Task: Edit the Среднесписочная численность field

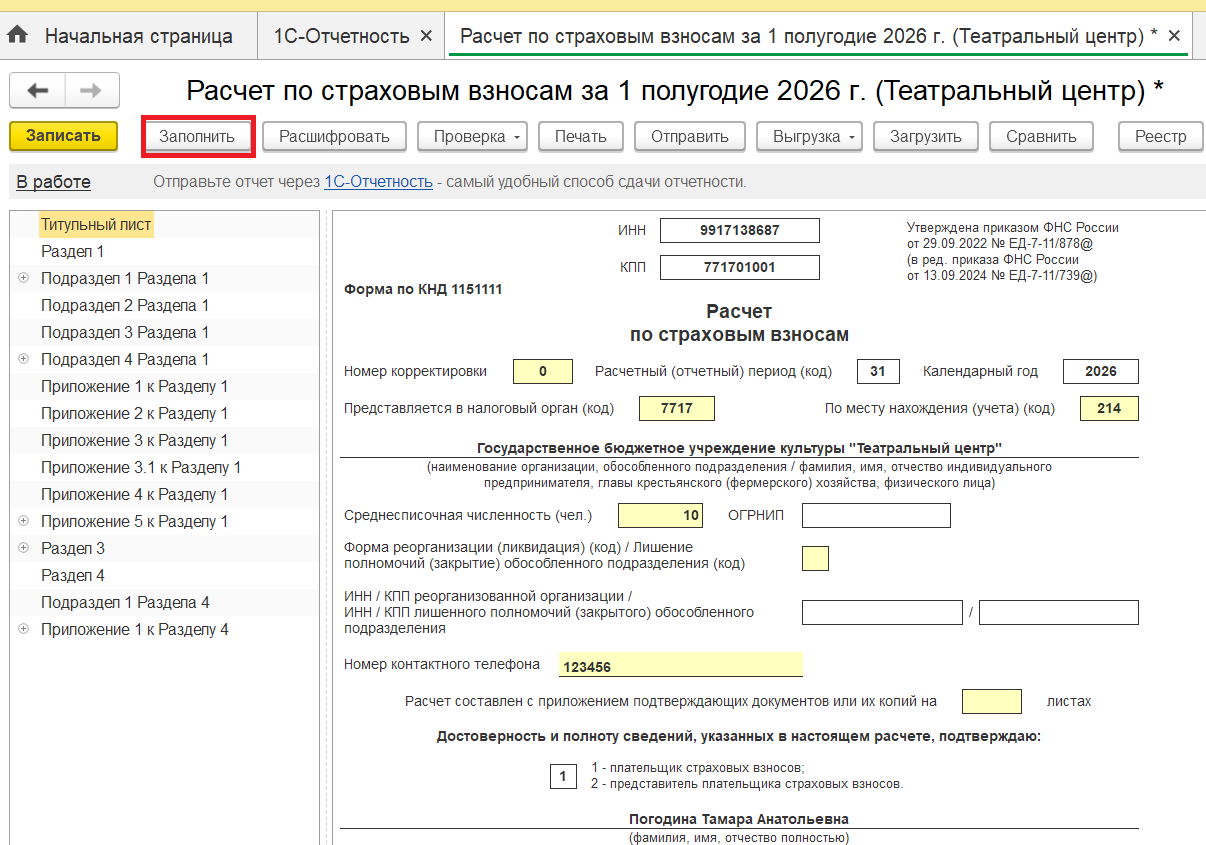Action: [661, 515]
